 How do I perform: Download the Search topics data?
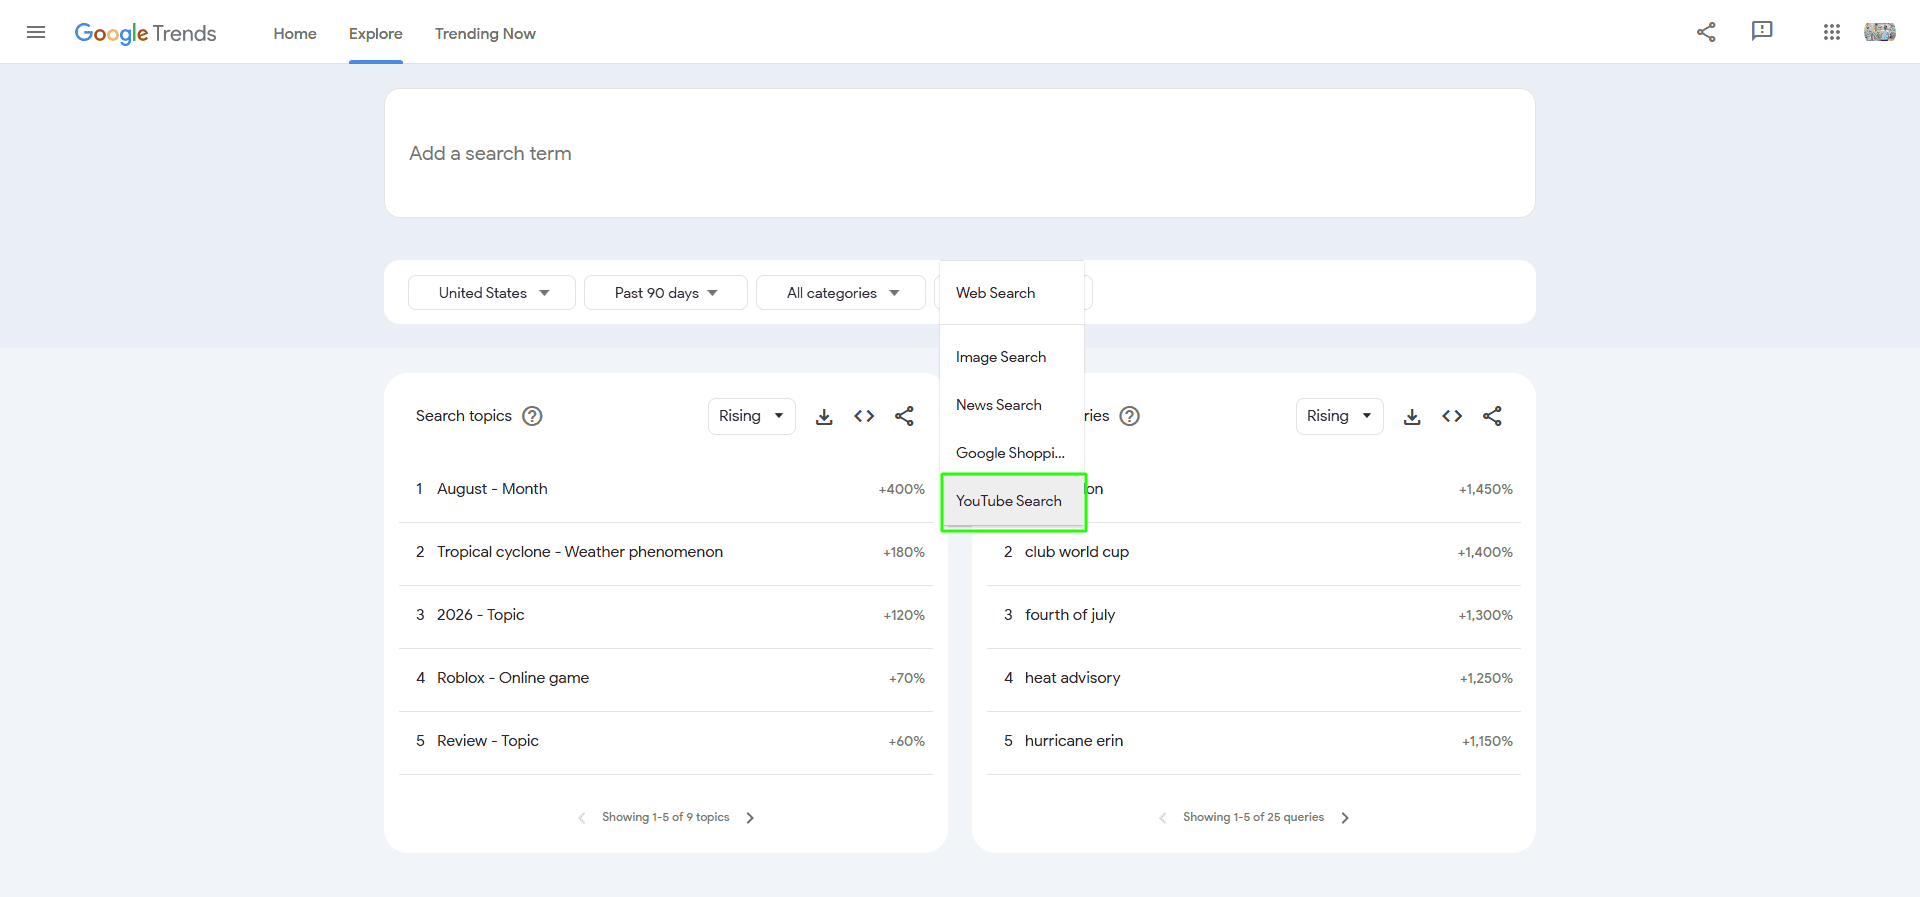tap(824, 417)
